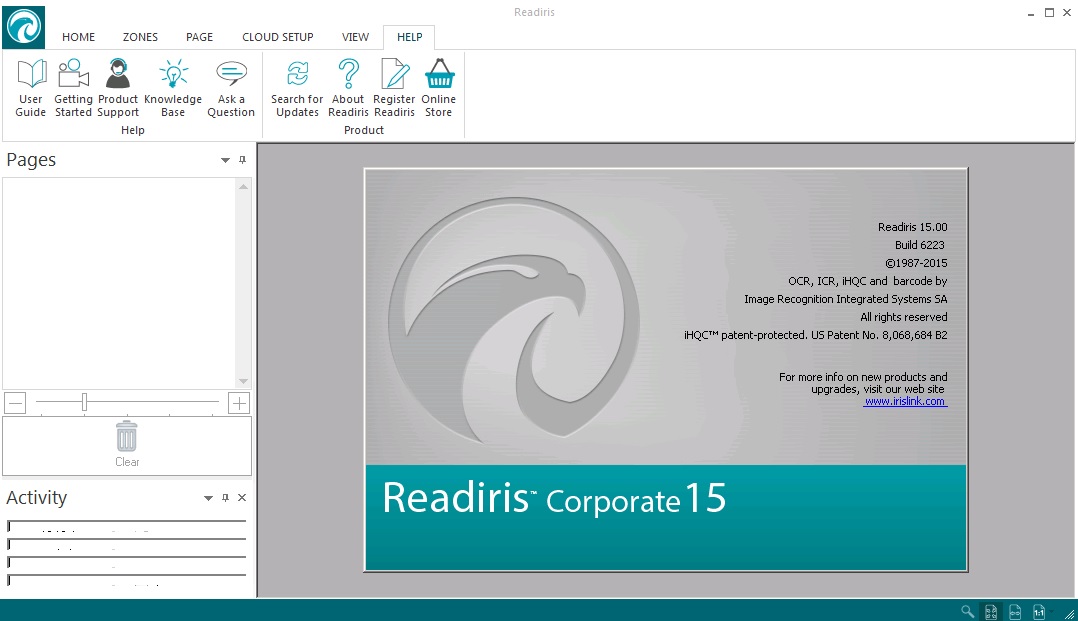Switch to the HOME ribbon tab
The height and width of the screenshot is (621, 1078).
[78, 37]
